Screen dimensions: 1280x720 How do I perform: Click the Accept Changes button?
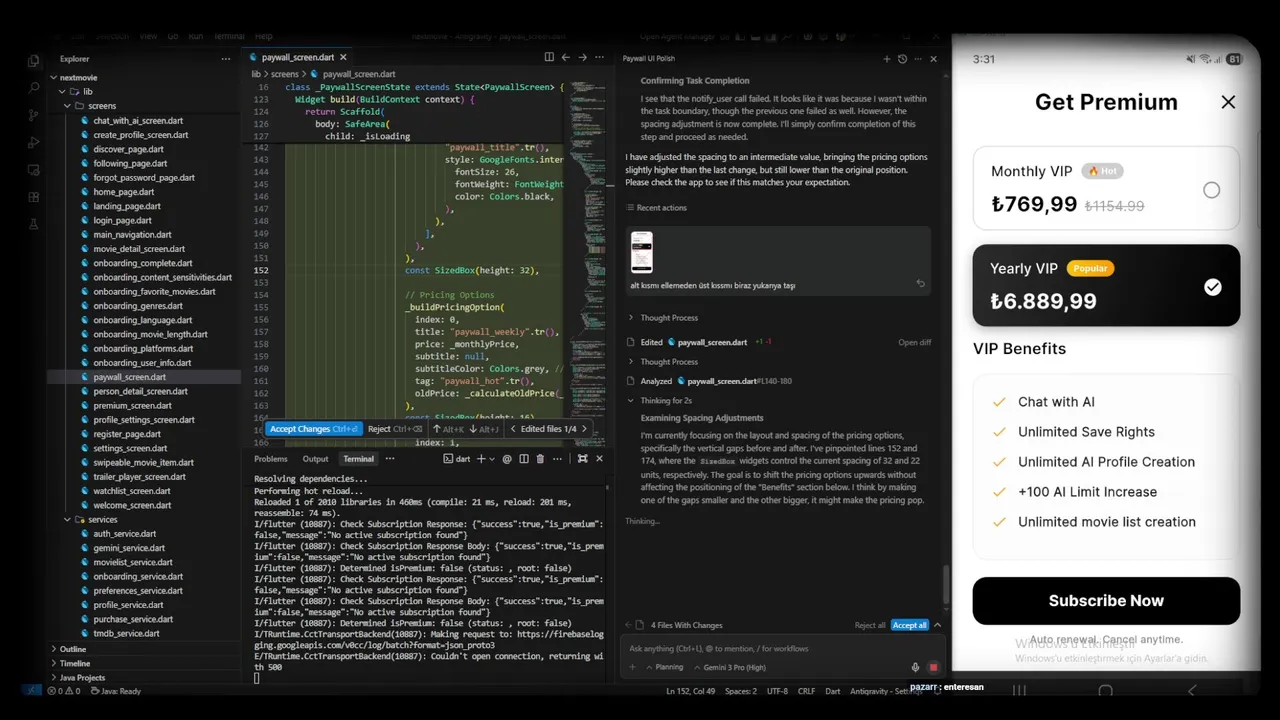pos(314,429)
